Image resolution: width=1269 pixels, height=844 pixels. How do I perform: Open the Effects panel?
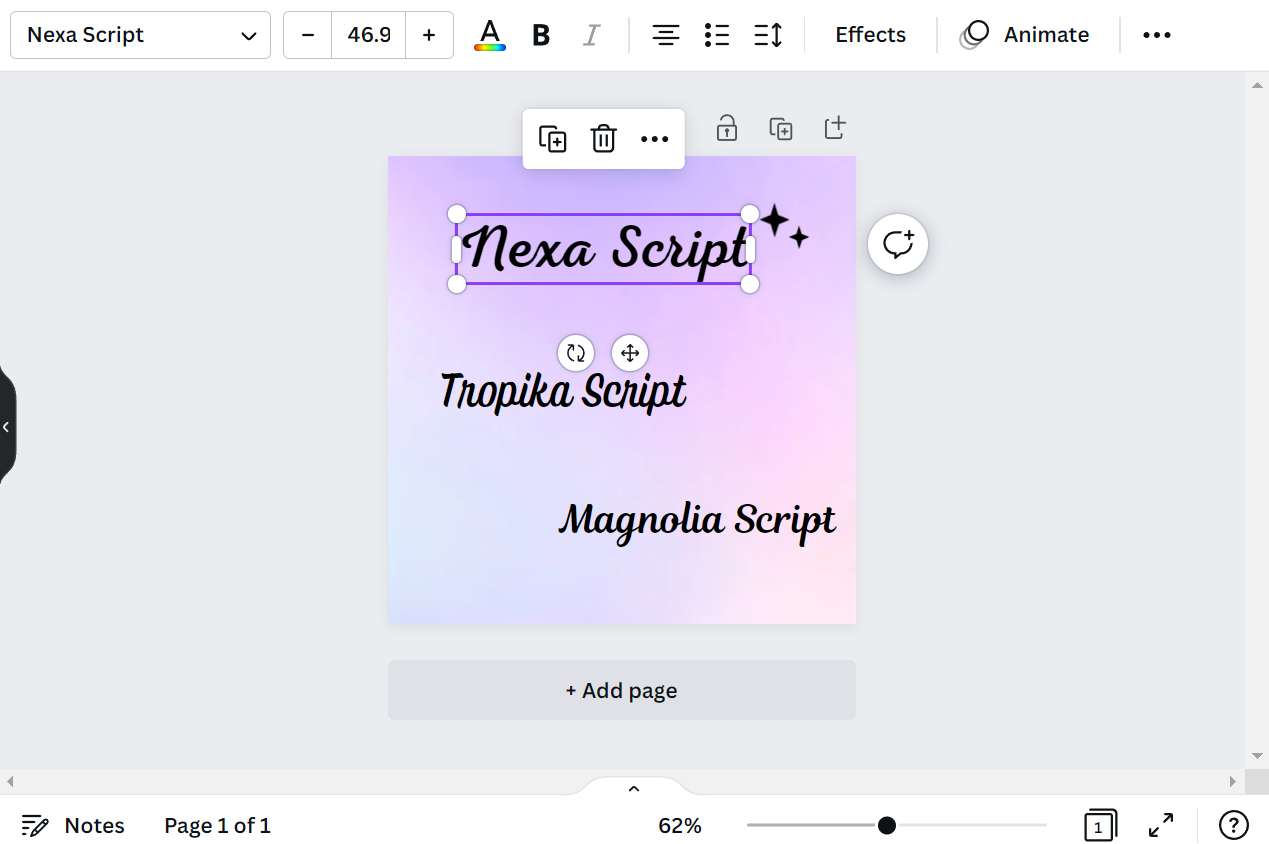869,34
